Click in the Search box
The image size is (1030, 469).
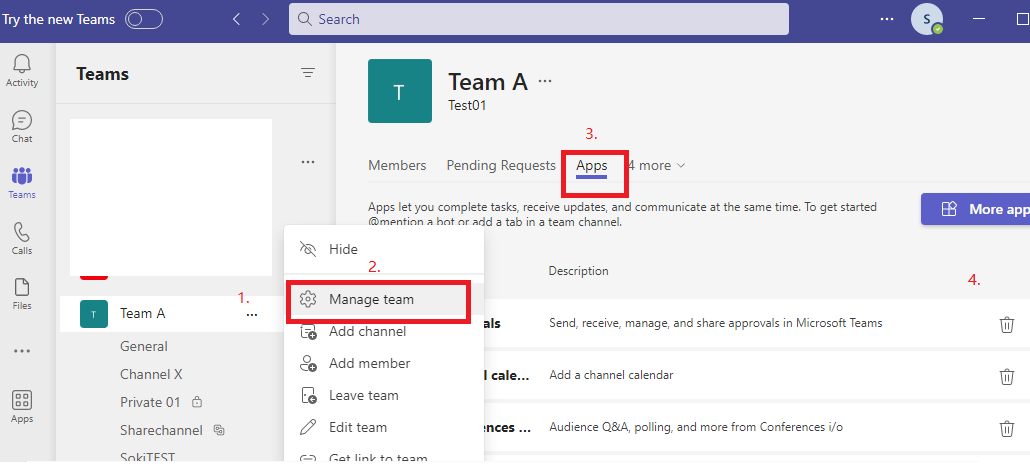tap(539, 19)
